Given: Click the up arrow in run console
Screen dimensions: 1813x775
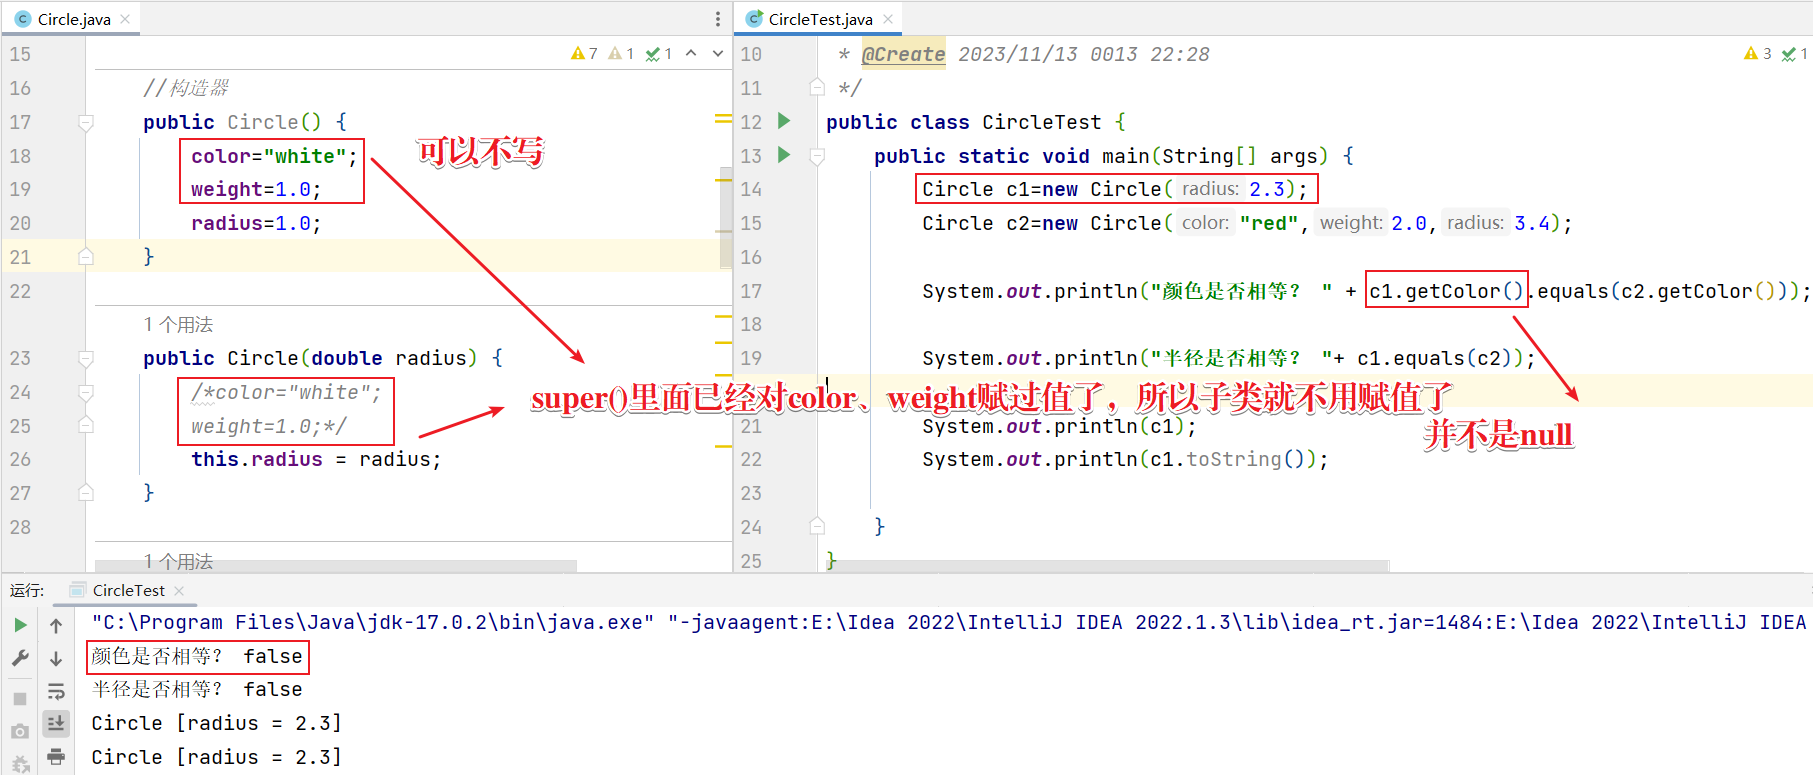Looking at the screenshot, I should click(56, 625).
